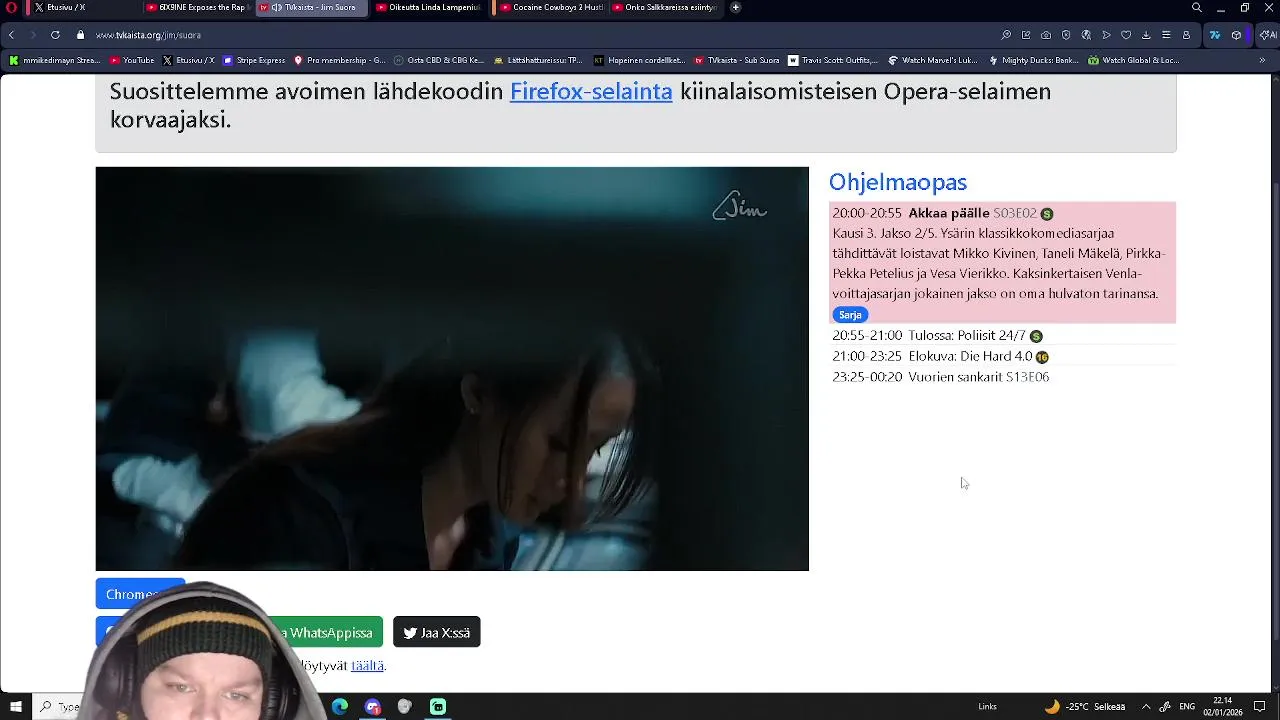This screenshot has height=720, width=1280.
Task: Follow the Firefox-selainta link
Action: (591, 91)
